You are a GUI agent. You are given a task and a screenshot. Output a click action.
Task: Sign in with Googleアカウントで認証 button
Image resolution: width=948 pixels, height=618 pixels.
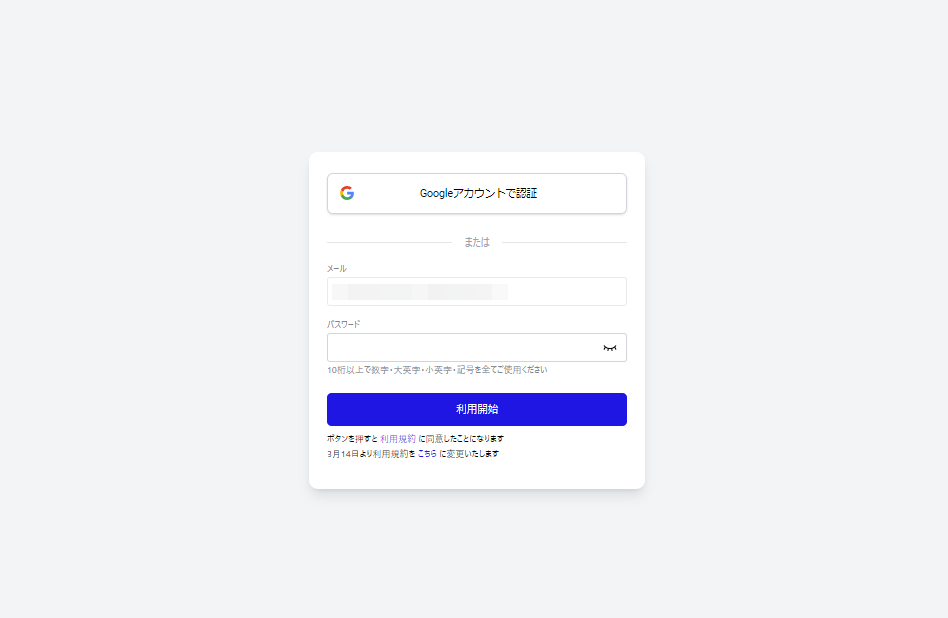(x=477, y=194)
